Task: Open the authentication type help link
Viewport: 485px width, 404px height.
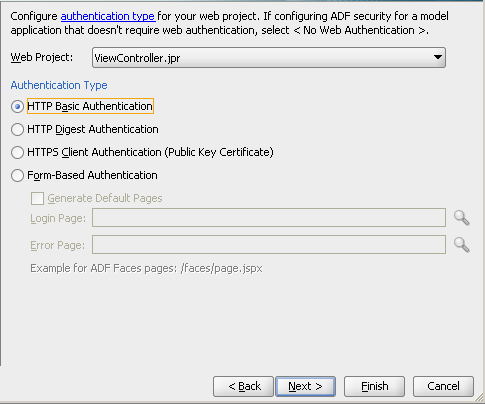Action: pos(108,16)
